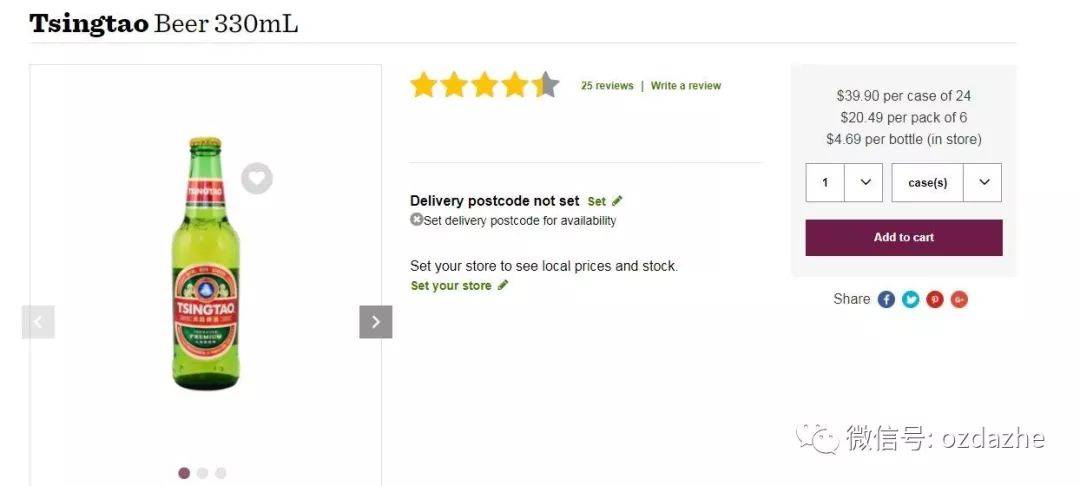This screenshot has width=1080, height=486.
Task: Open the 25 reviews link
Action: coord(607,86)
